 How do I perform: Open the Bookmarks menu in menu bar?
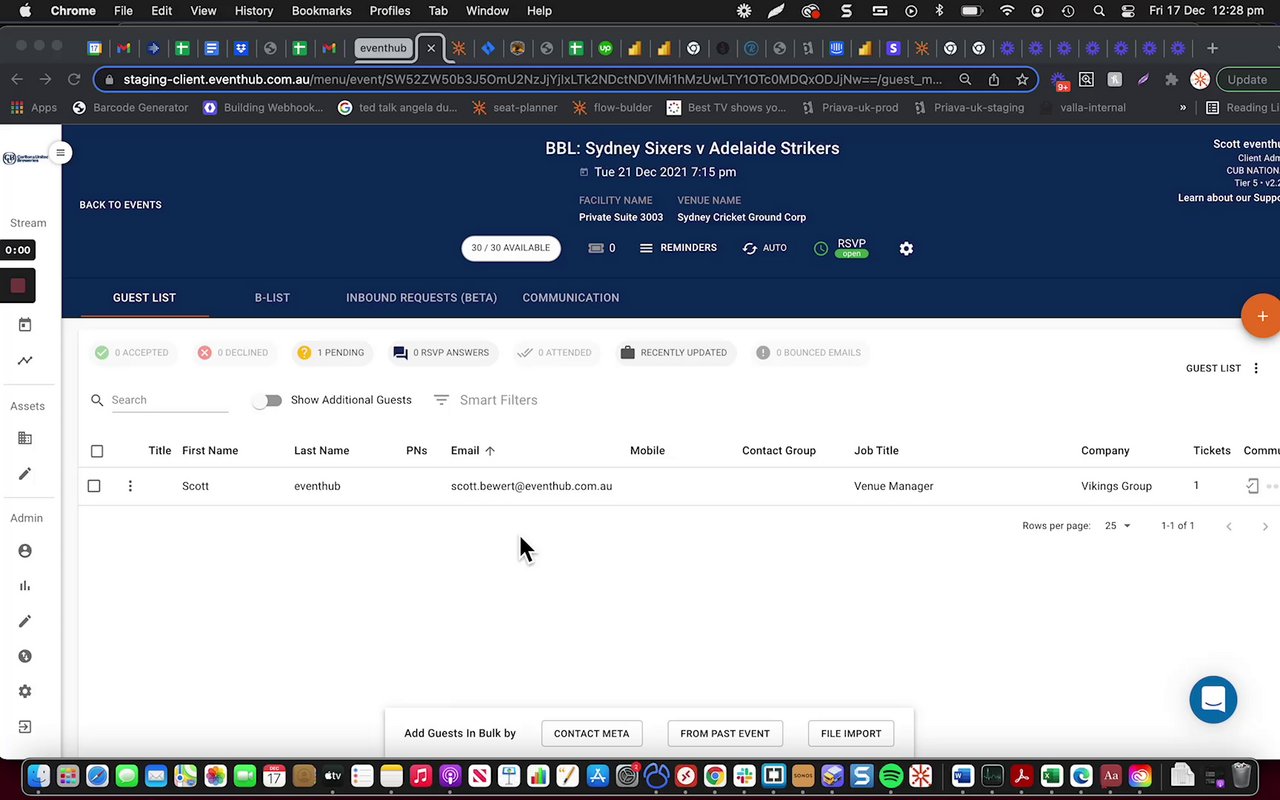pos(321,11)
